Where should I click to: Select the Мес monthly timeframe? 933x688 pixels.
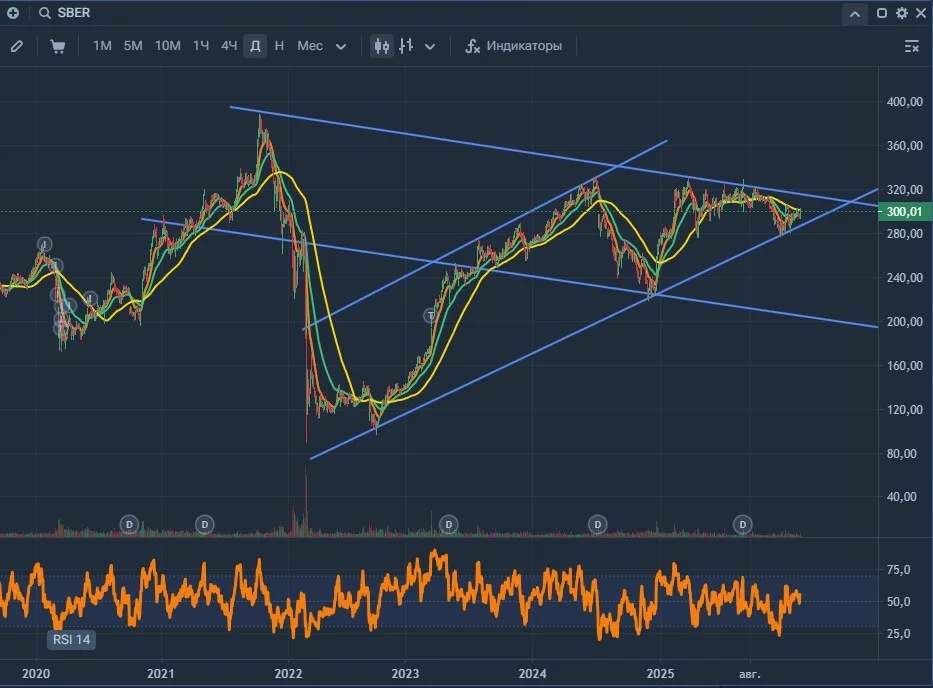[310, 46]
